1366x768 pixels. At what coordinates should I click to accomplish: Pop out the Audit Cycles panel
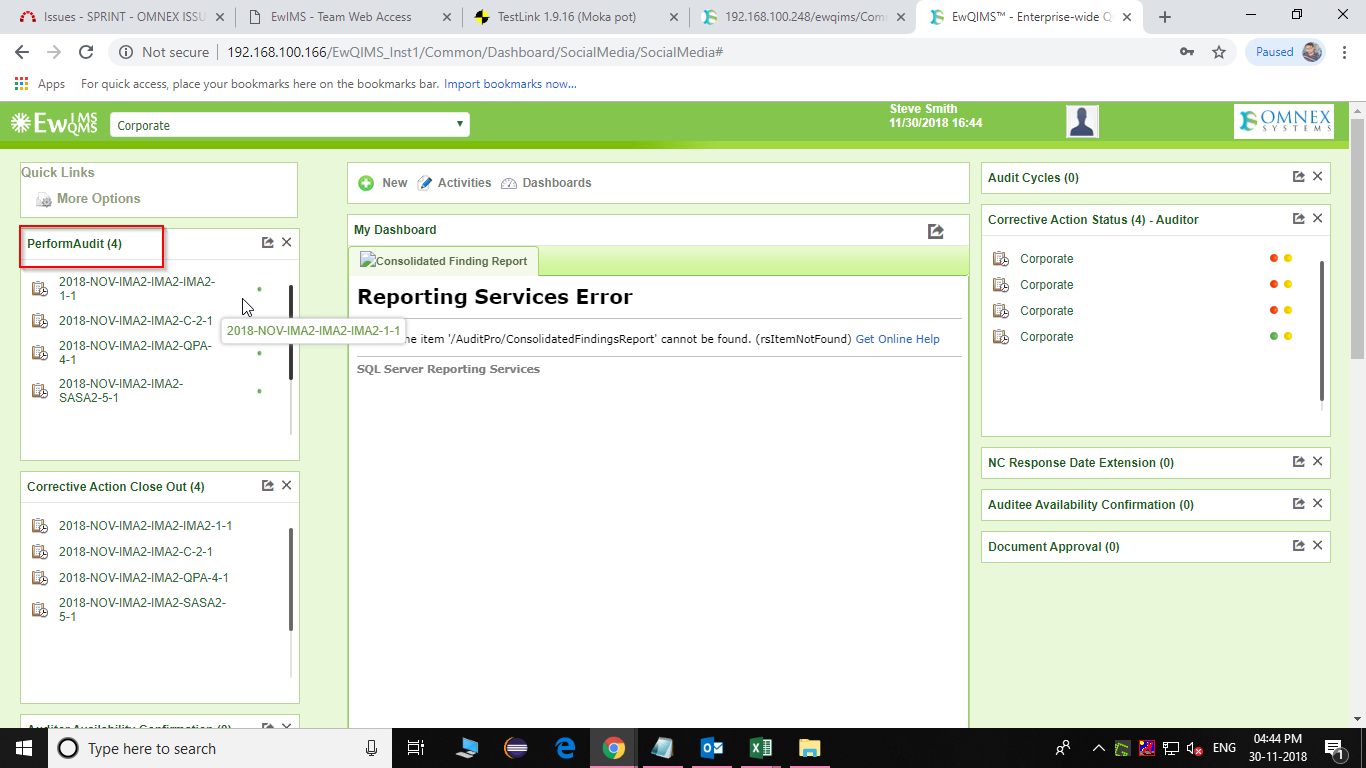point(1299,176)
